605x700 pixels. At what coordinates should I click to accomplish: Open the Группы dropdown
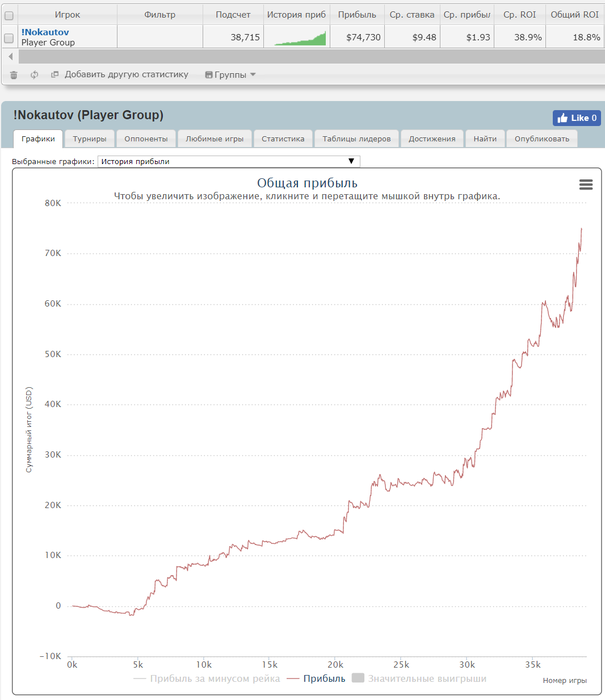click(230, 75)
